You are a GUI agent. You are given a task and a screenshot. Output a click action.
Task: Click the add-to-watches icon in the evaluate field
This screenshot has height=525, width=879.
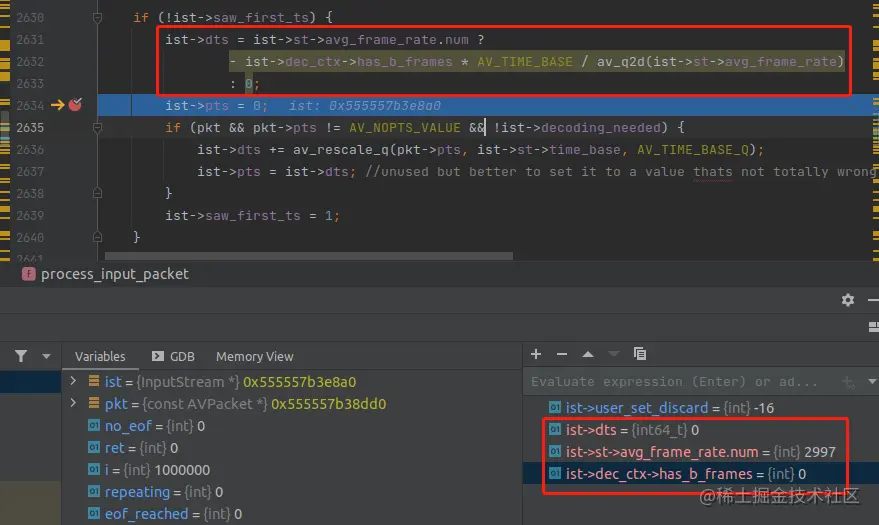849,382
